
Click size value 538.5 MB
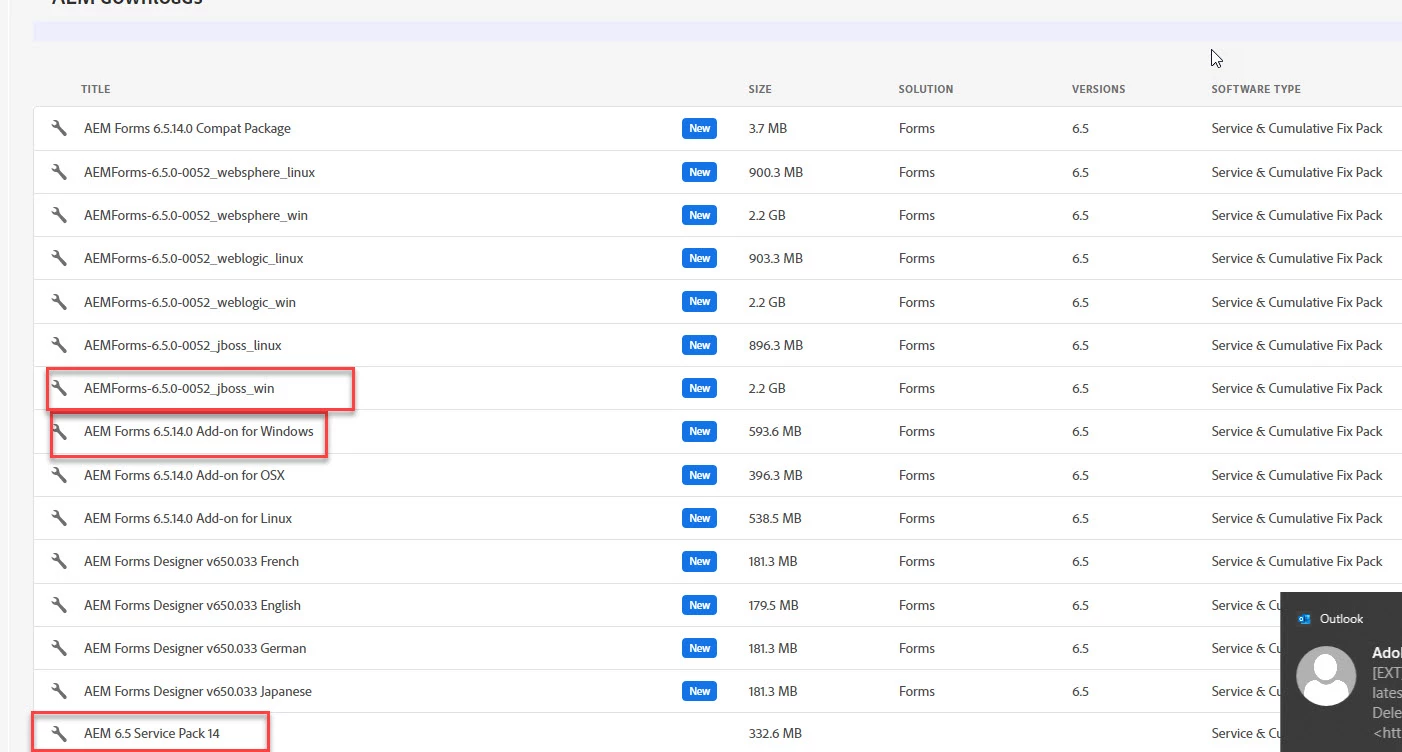point(775,518)
